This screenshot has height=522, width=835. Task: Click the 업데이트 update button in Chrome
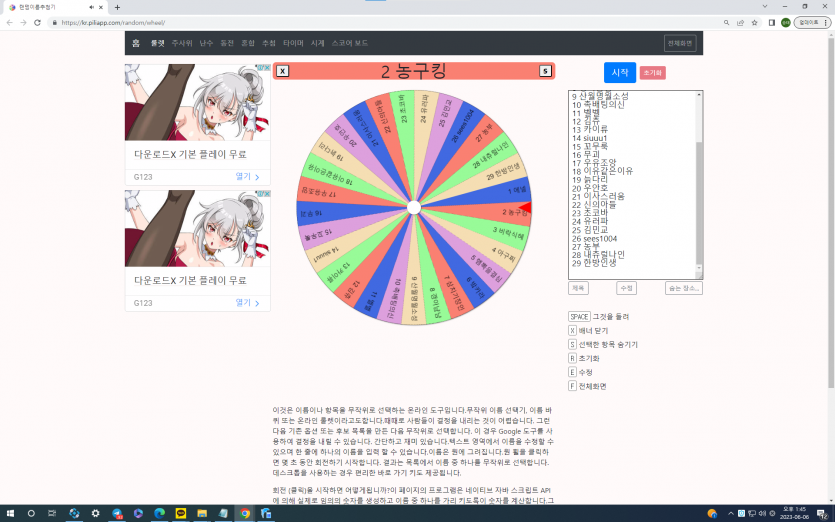812,22
